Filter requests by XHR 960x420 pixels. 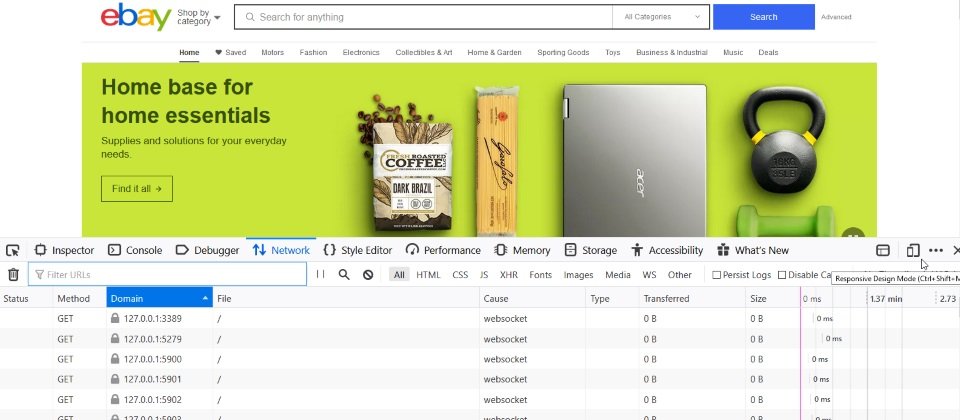[509, 275]
